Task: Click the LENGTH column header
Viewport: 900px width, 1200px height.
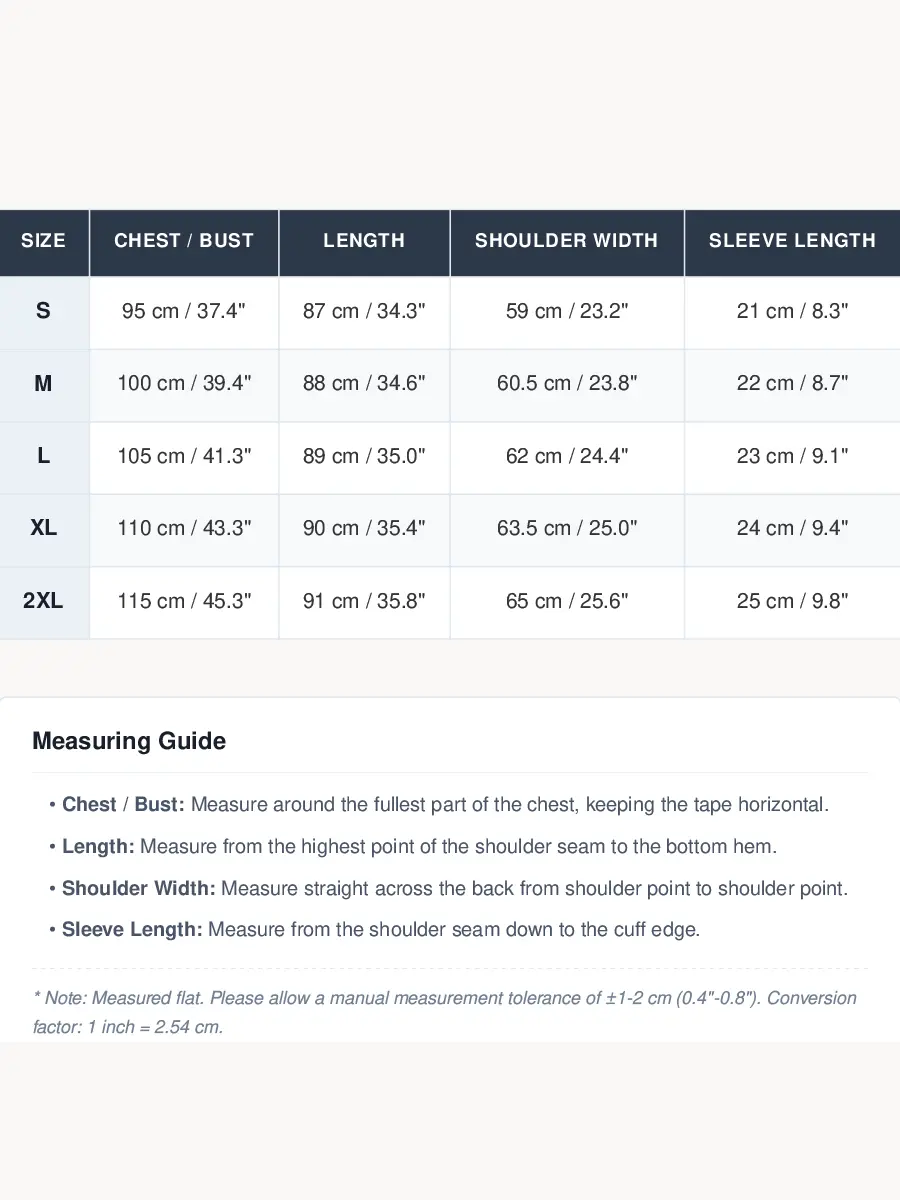Action: click(364, 242)
